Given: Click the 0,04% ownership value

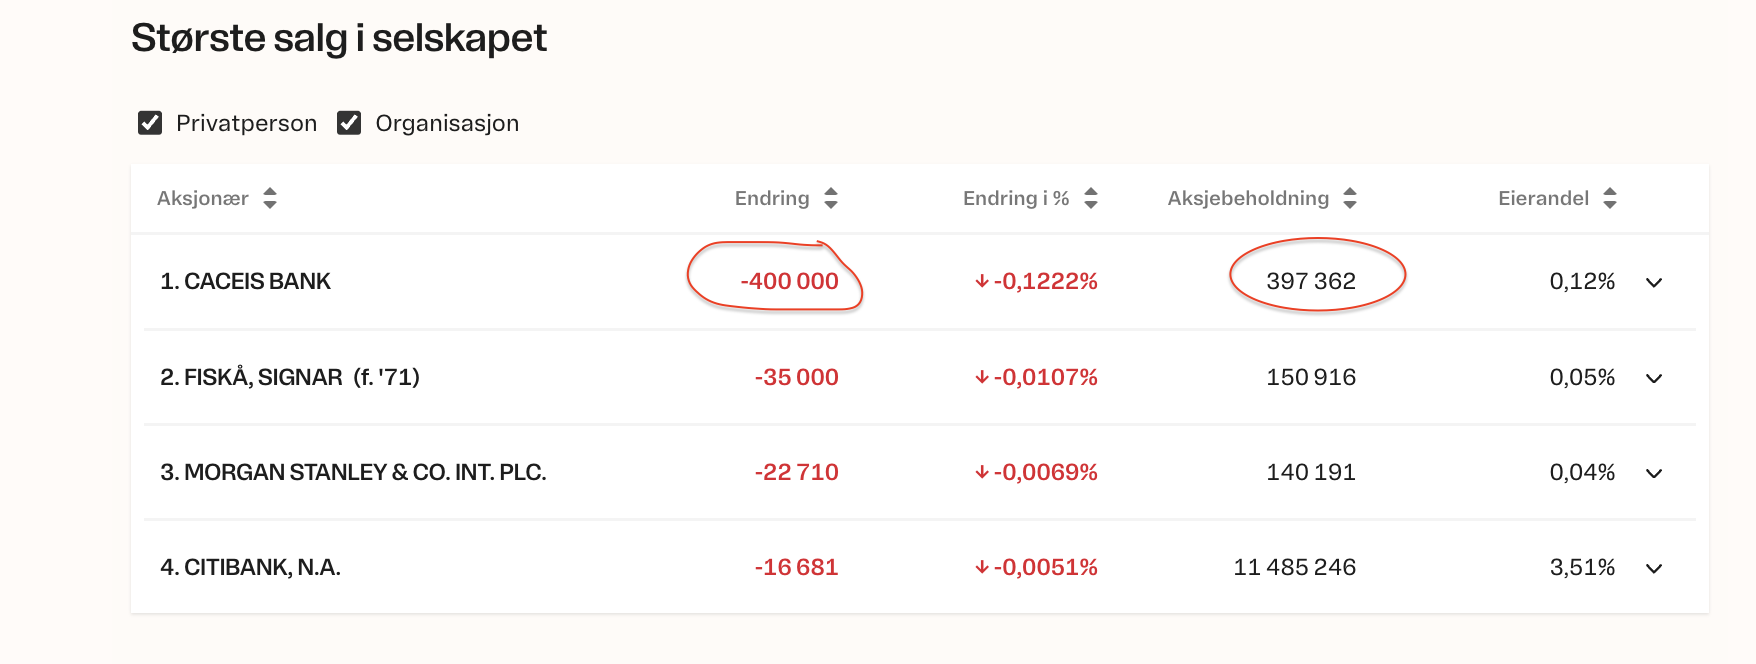Looking at the screenshot, I should tap(1583, 472).
